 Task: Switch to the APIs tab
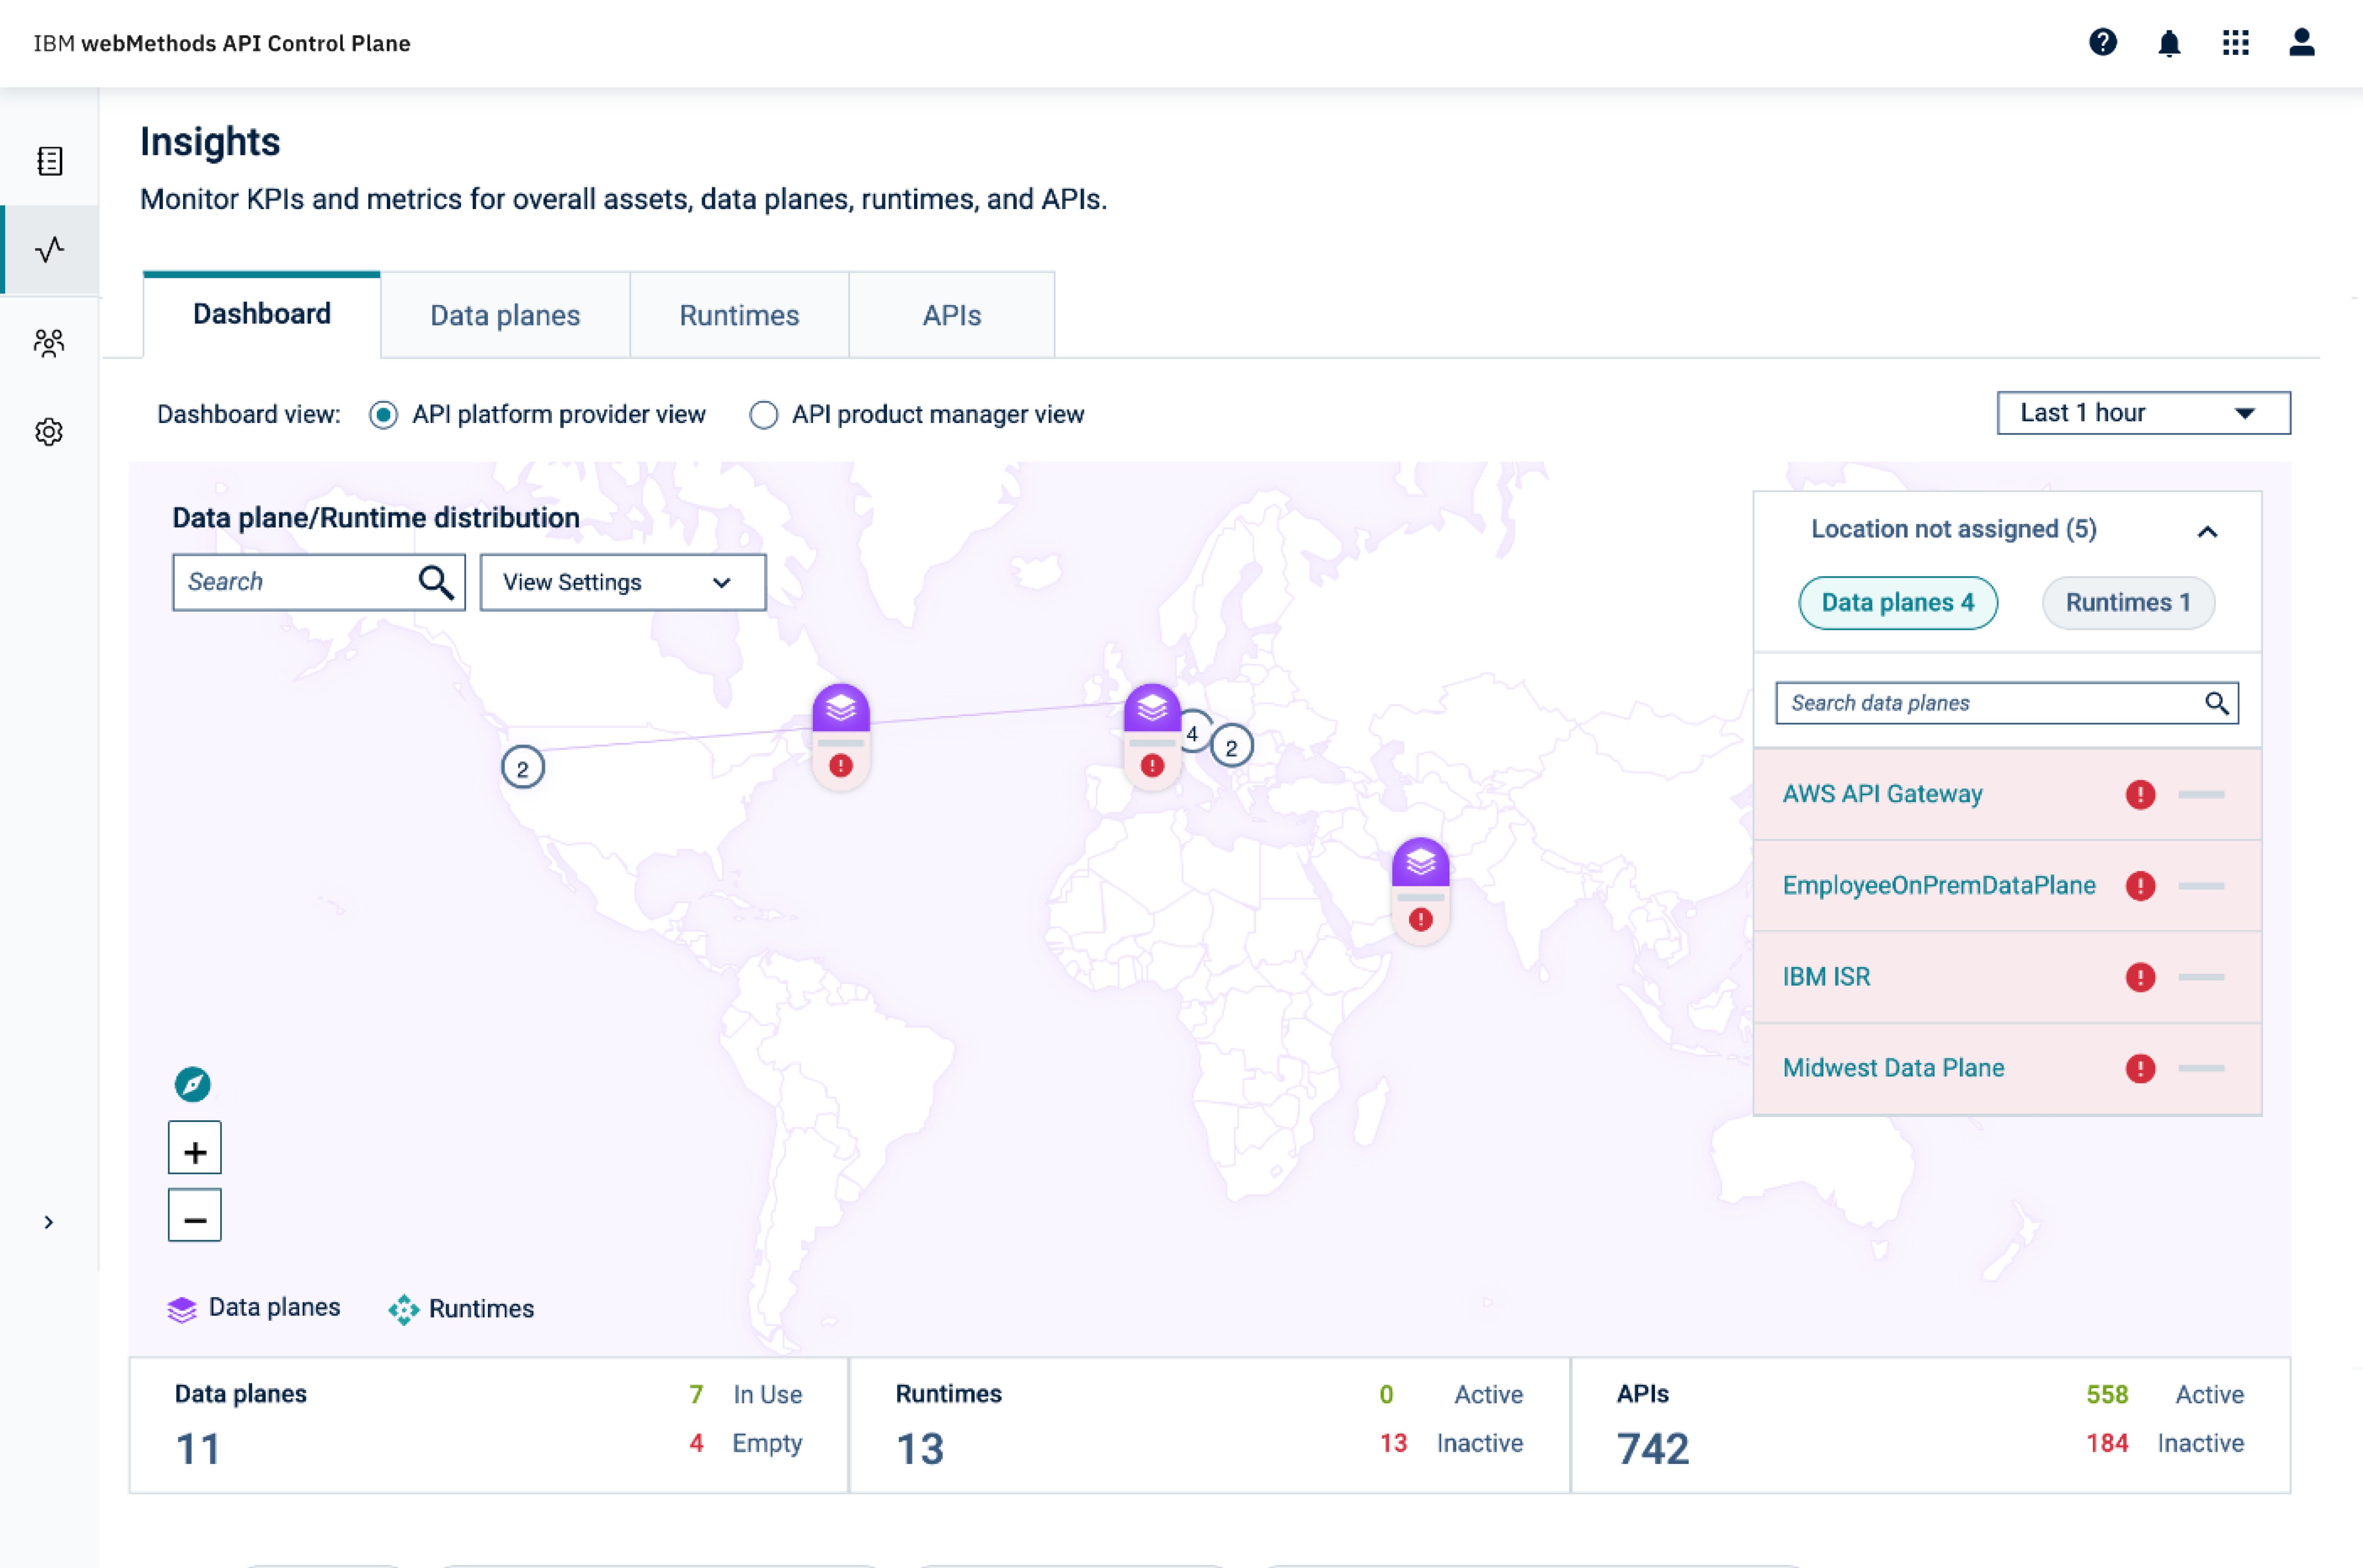951,315
